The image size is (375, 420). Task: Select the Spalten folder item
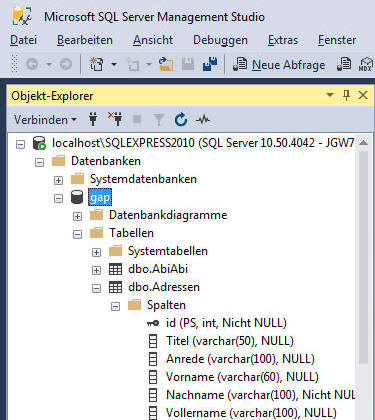[x=166, y=305]
